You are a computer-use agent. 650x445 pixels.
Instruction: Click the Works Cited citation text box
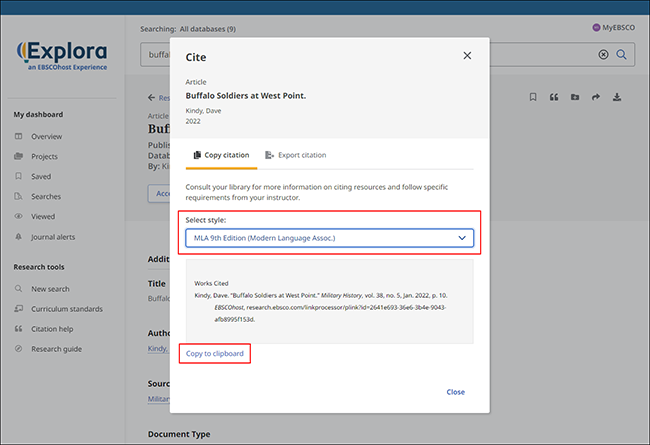[x=330, y=302]
